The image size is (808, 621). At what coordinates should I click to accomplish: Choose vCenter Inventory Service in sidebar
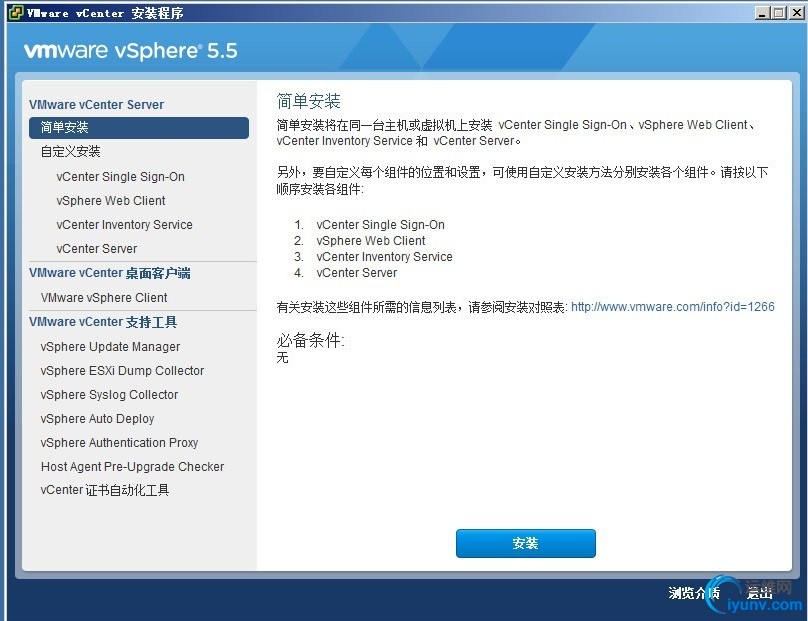pos(124,225)
